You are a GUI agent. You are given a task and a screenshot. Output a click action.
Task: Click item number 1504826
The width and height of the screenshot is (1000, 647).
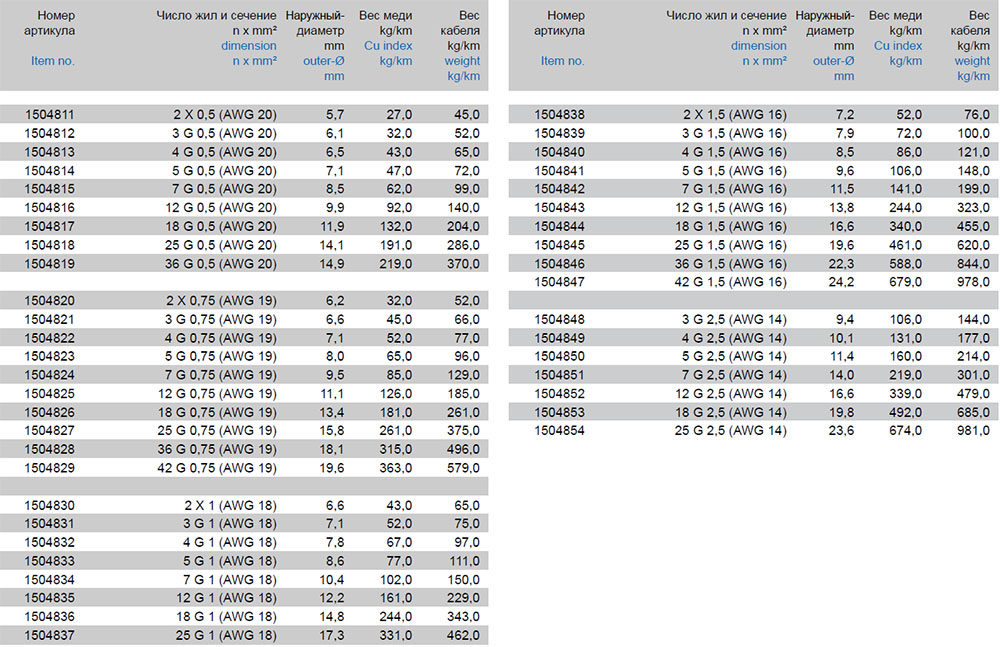pos(49,412)
